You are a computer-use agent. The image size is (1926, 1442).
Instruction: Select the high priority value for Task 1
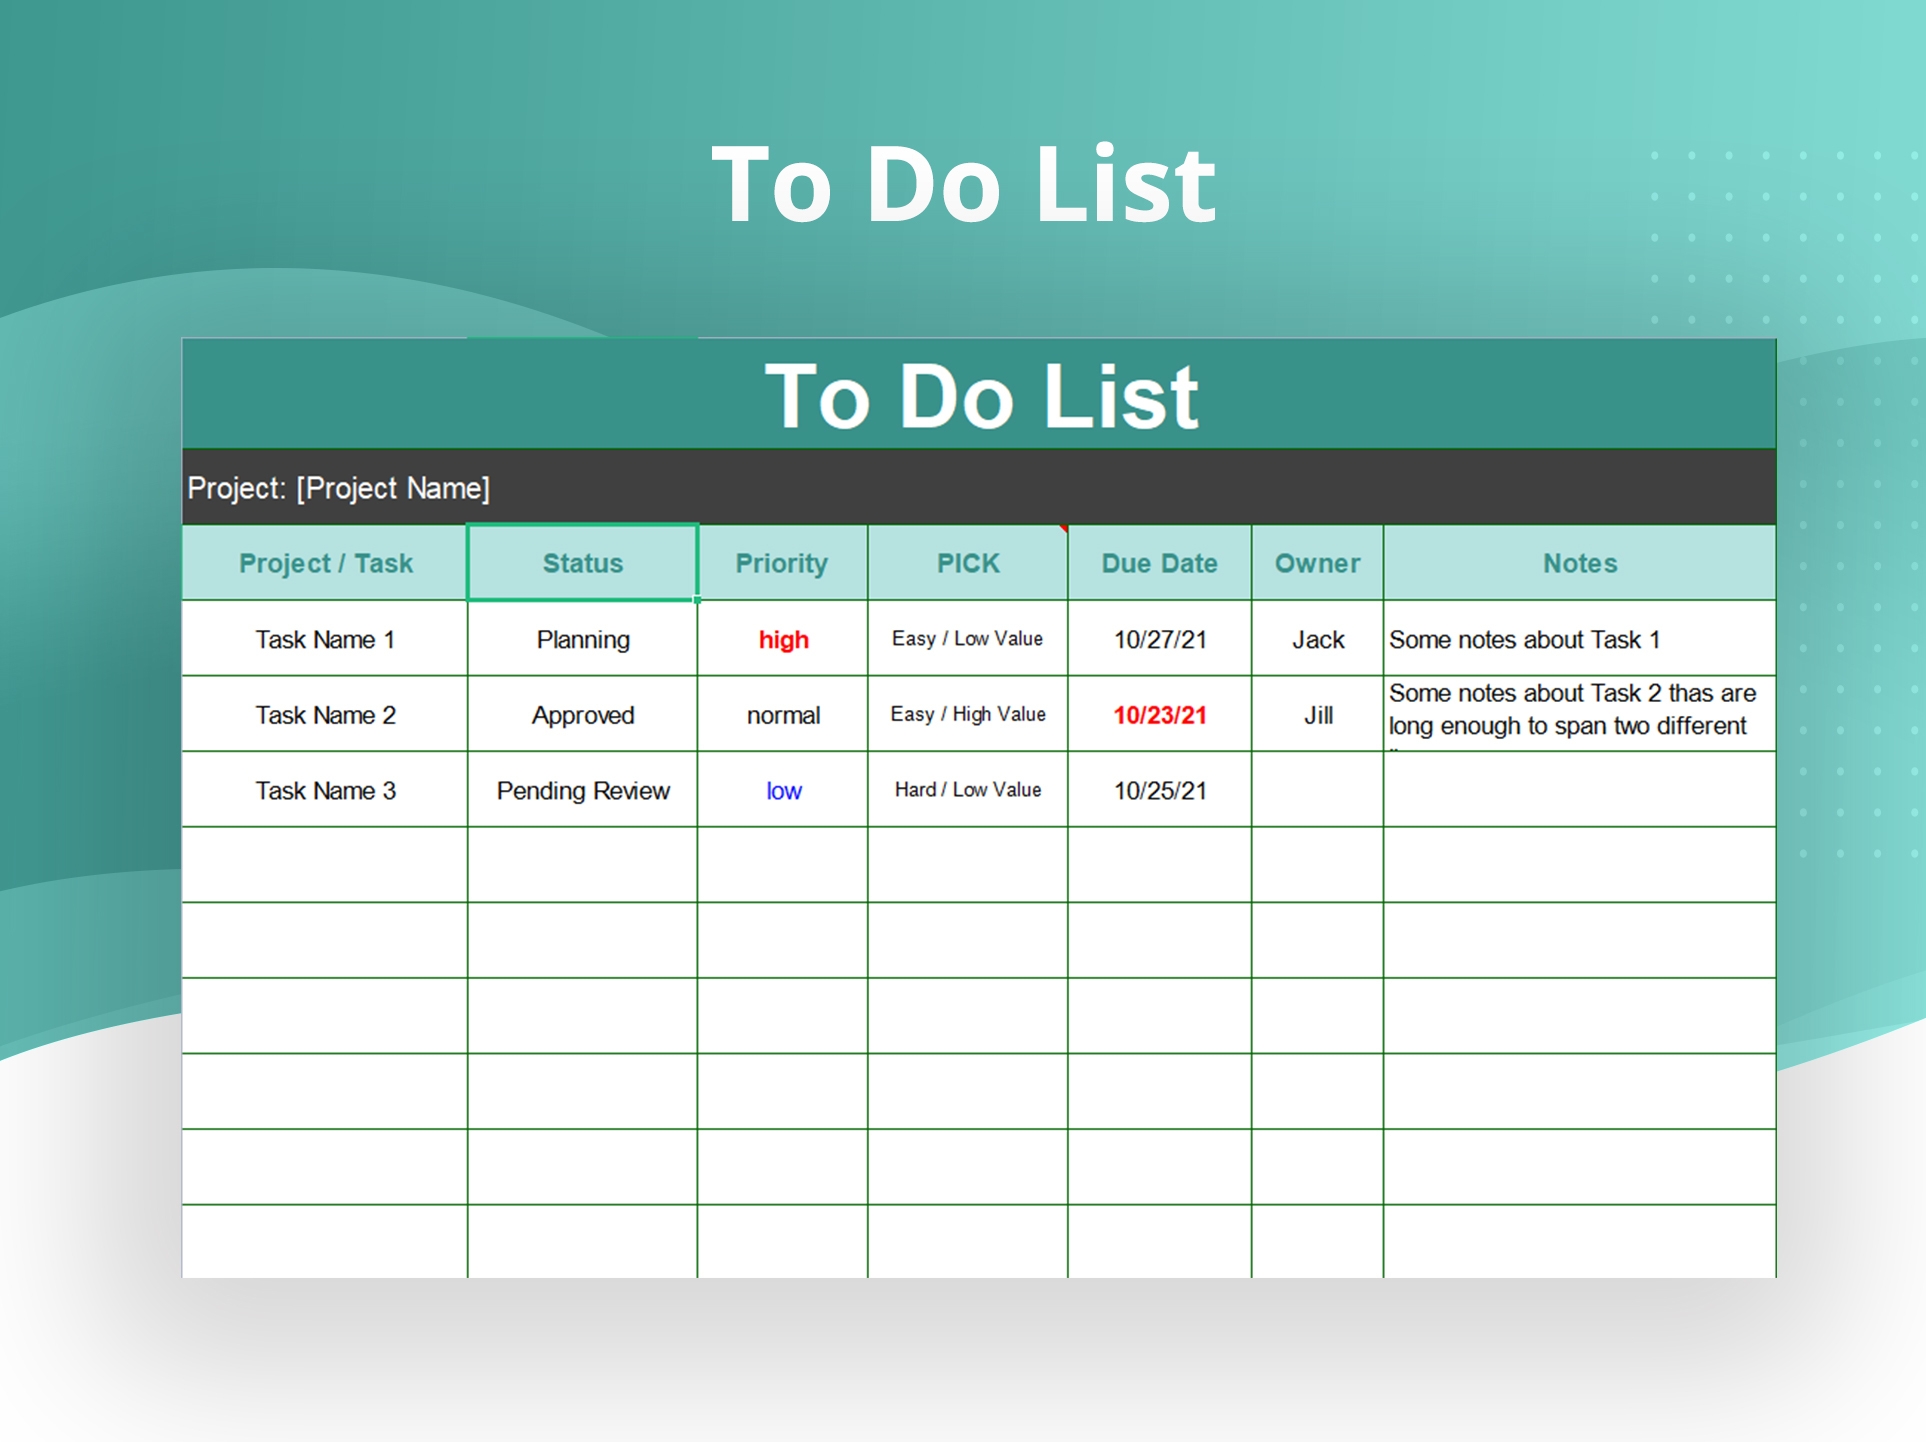pyautogui.click(x=782, y=639)
